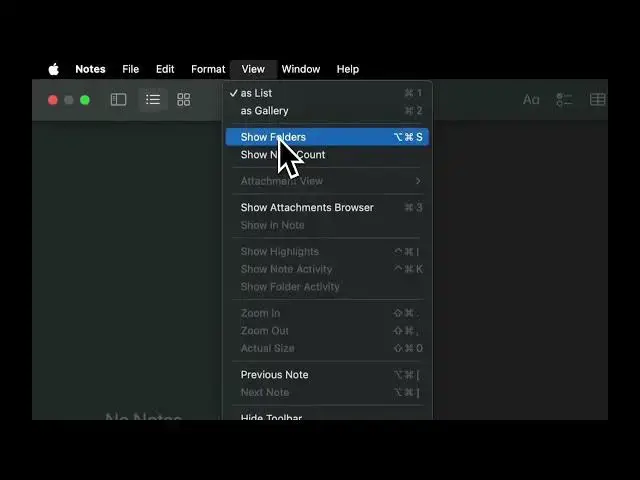Choose Previous Note menu item

(327, 375)
